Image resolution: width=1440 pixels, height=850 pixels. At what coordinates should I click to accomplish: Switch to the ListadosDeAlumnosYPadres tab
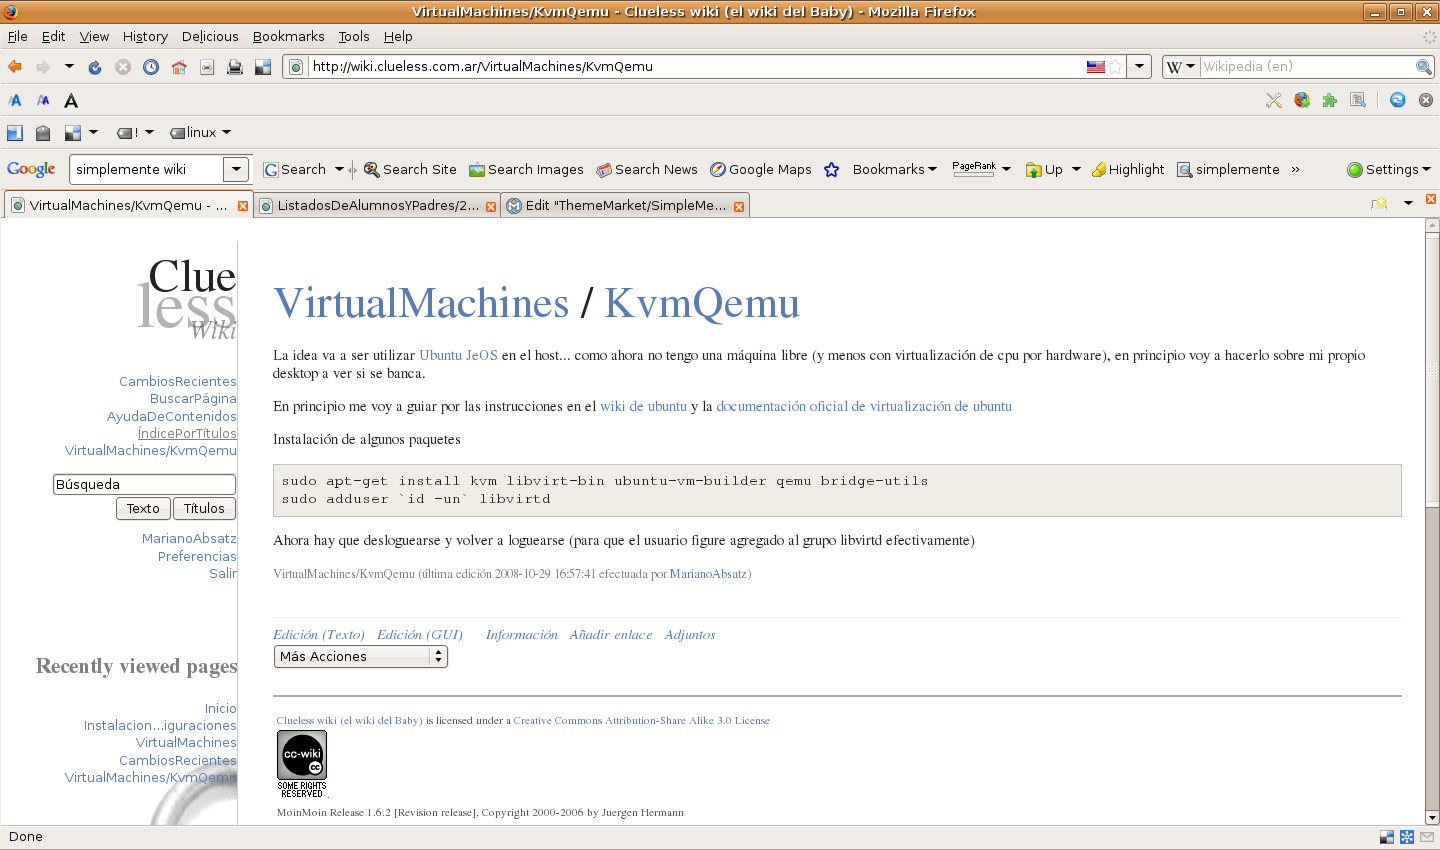[377, 206]
